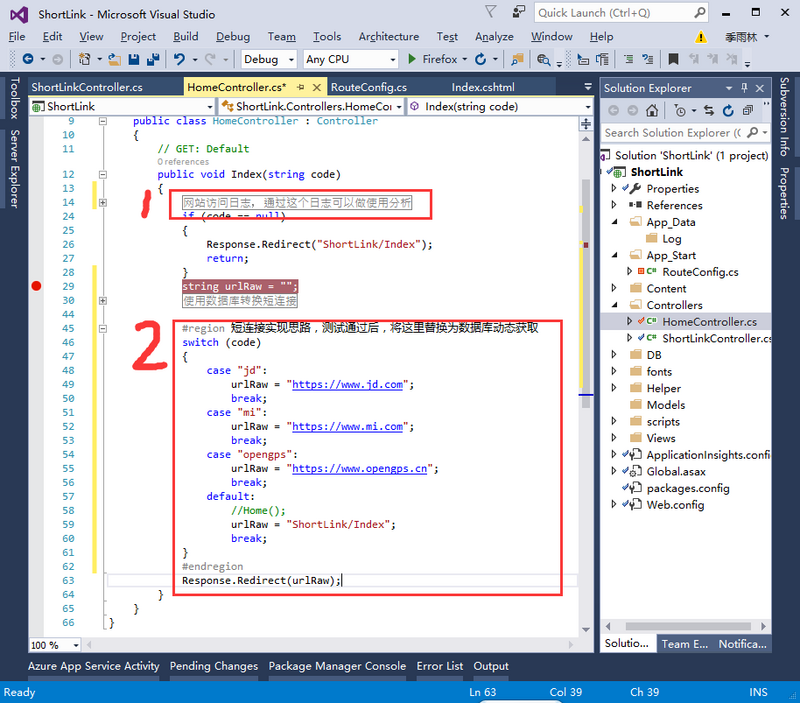Image resolution: width=800 pixels, height=703 pixels.
Task: Undo the last edit via toolbar
Action: 179,59
